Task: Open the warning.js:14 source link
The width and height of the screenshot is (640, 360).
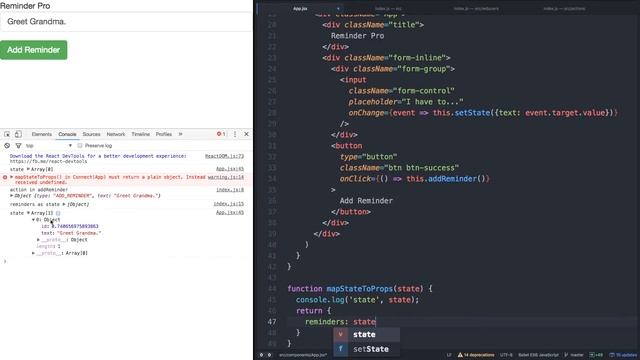Action: pos(226,177)
